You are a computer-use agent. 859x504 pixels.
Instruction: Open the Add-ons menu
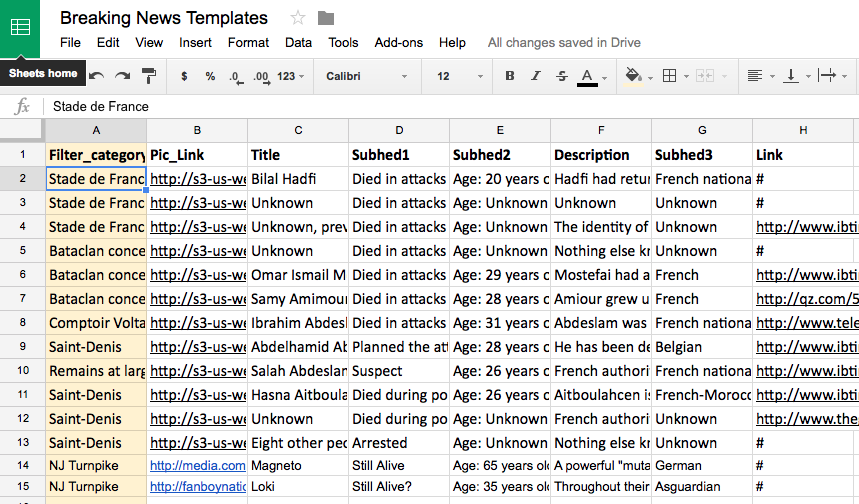pos(398,43)
